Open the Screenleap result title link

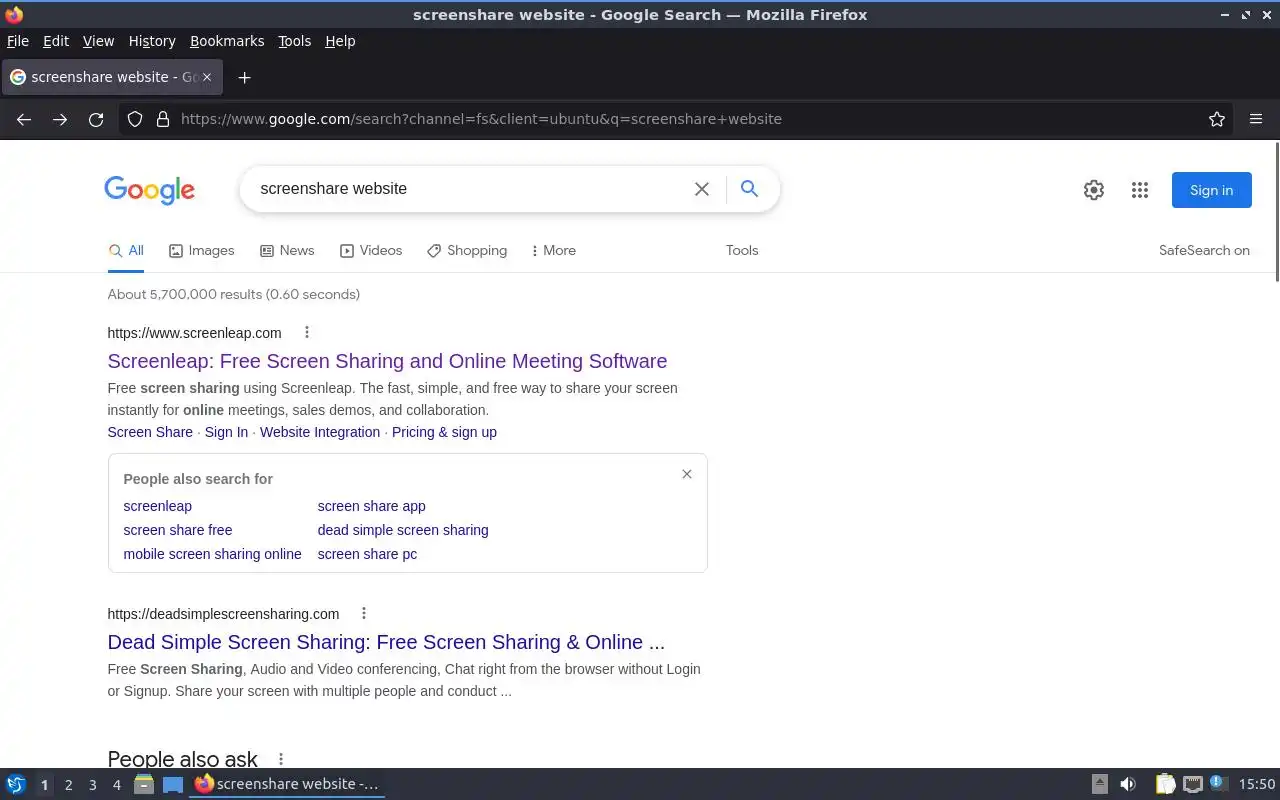pyautogui.click(x=387, y=361)
